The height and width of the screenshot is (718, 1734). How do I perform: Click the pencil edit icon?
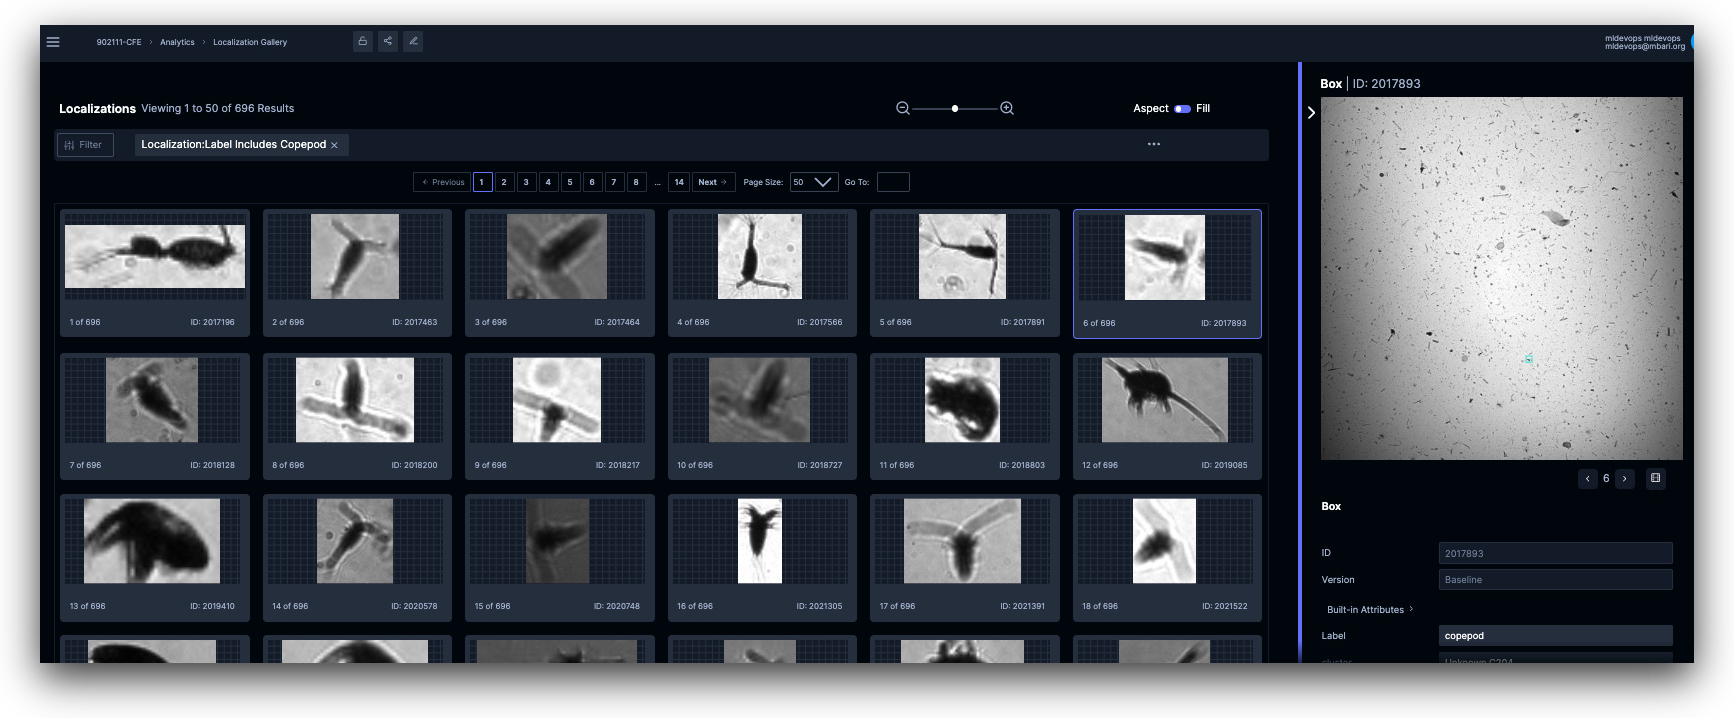(x=413, y=41)
